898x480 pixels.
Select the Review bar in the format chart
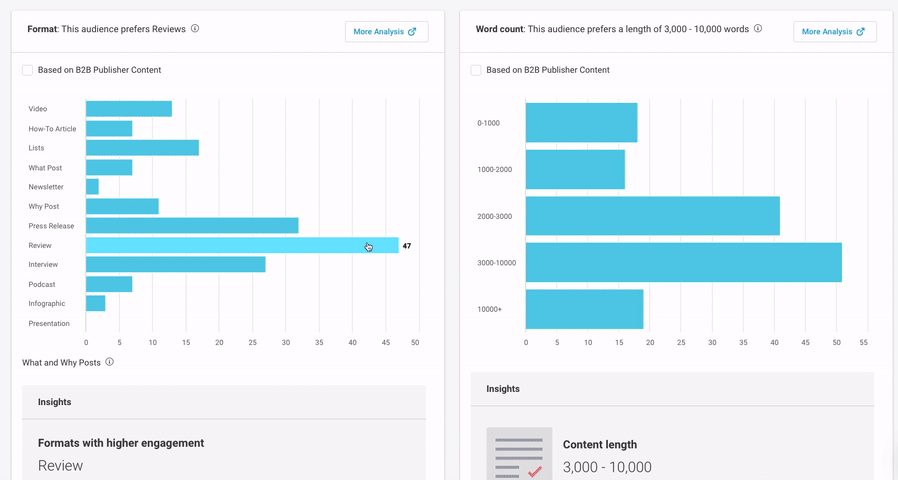coord(242,245)
